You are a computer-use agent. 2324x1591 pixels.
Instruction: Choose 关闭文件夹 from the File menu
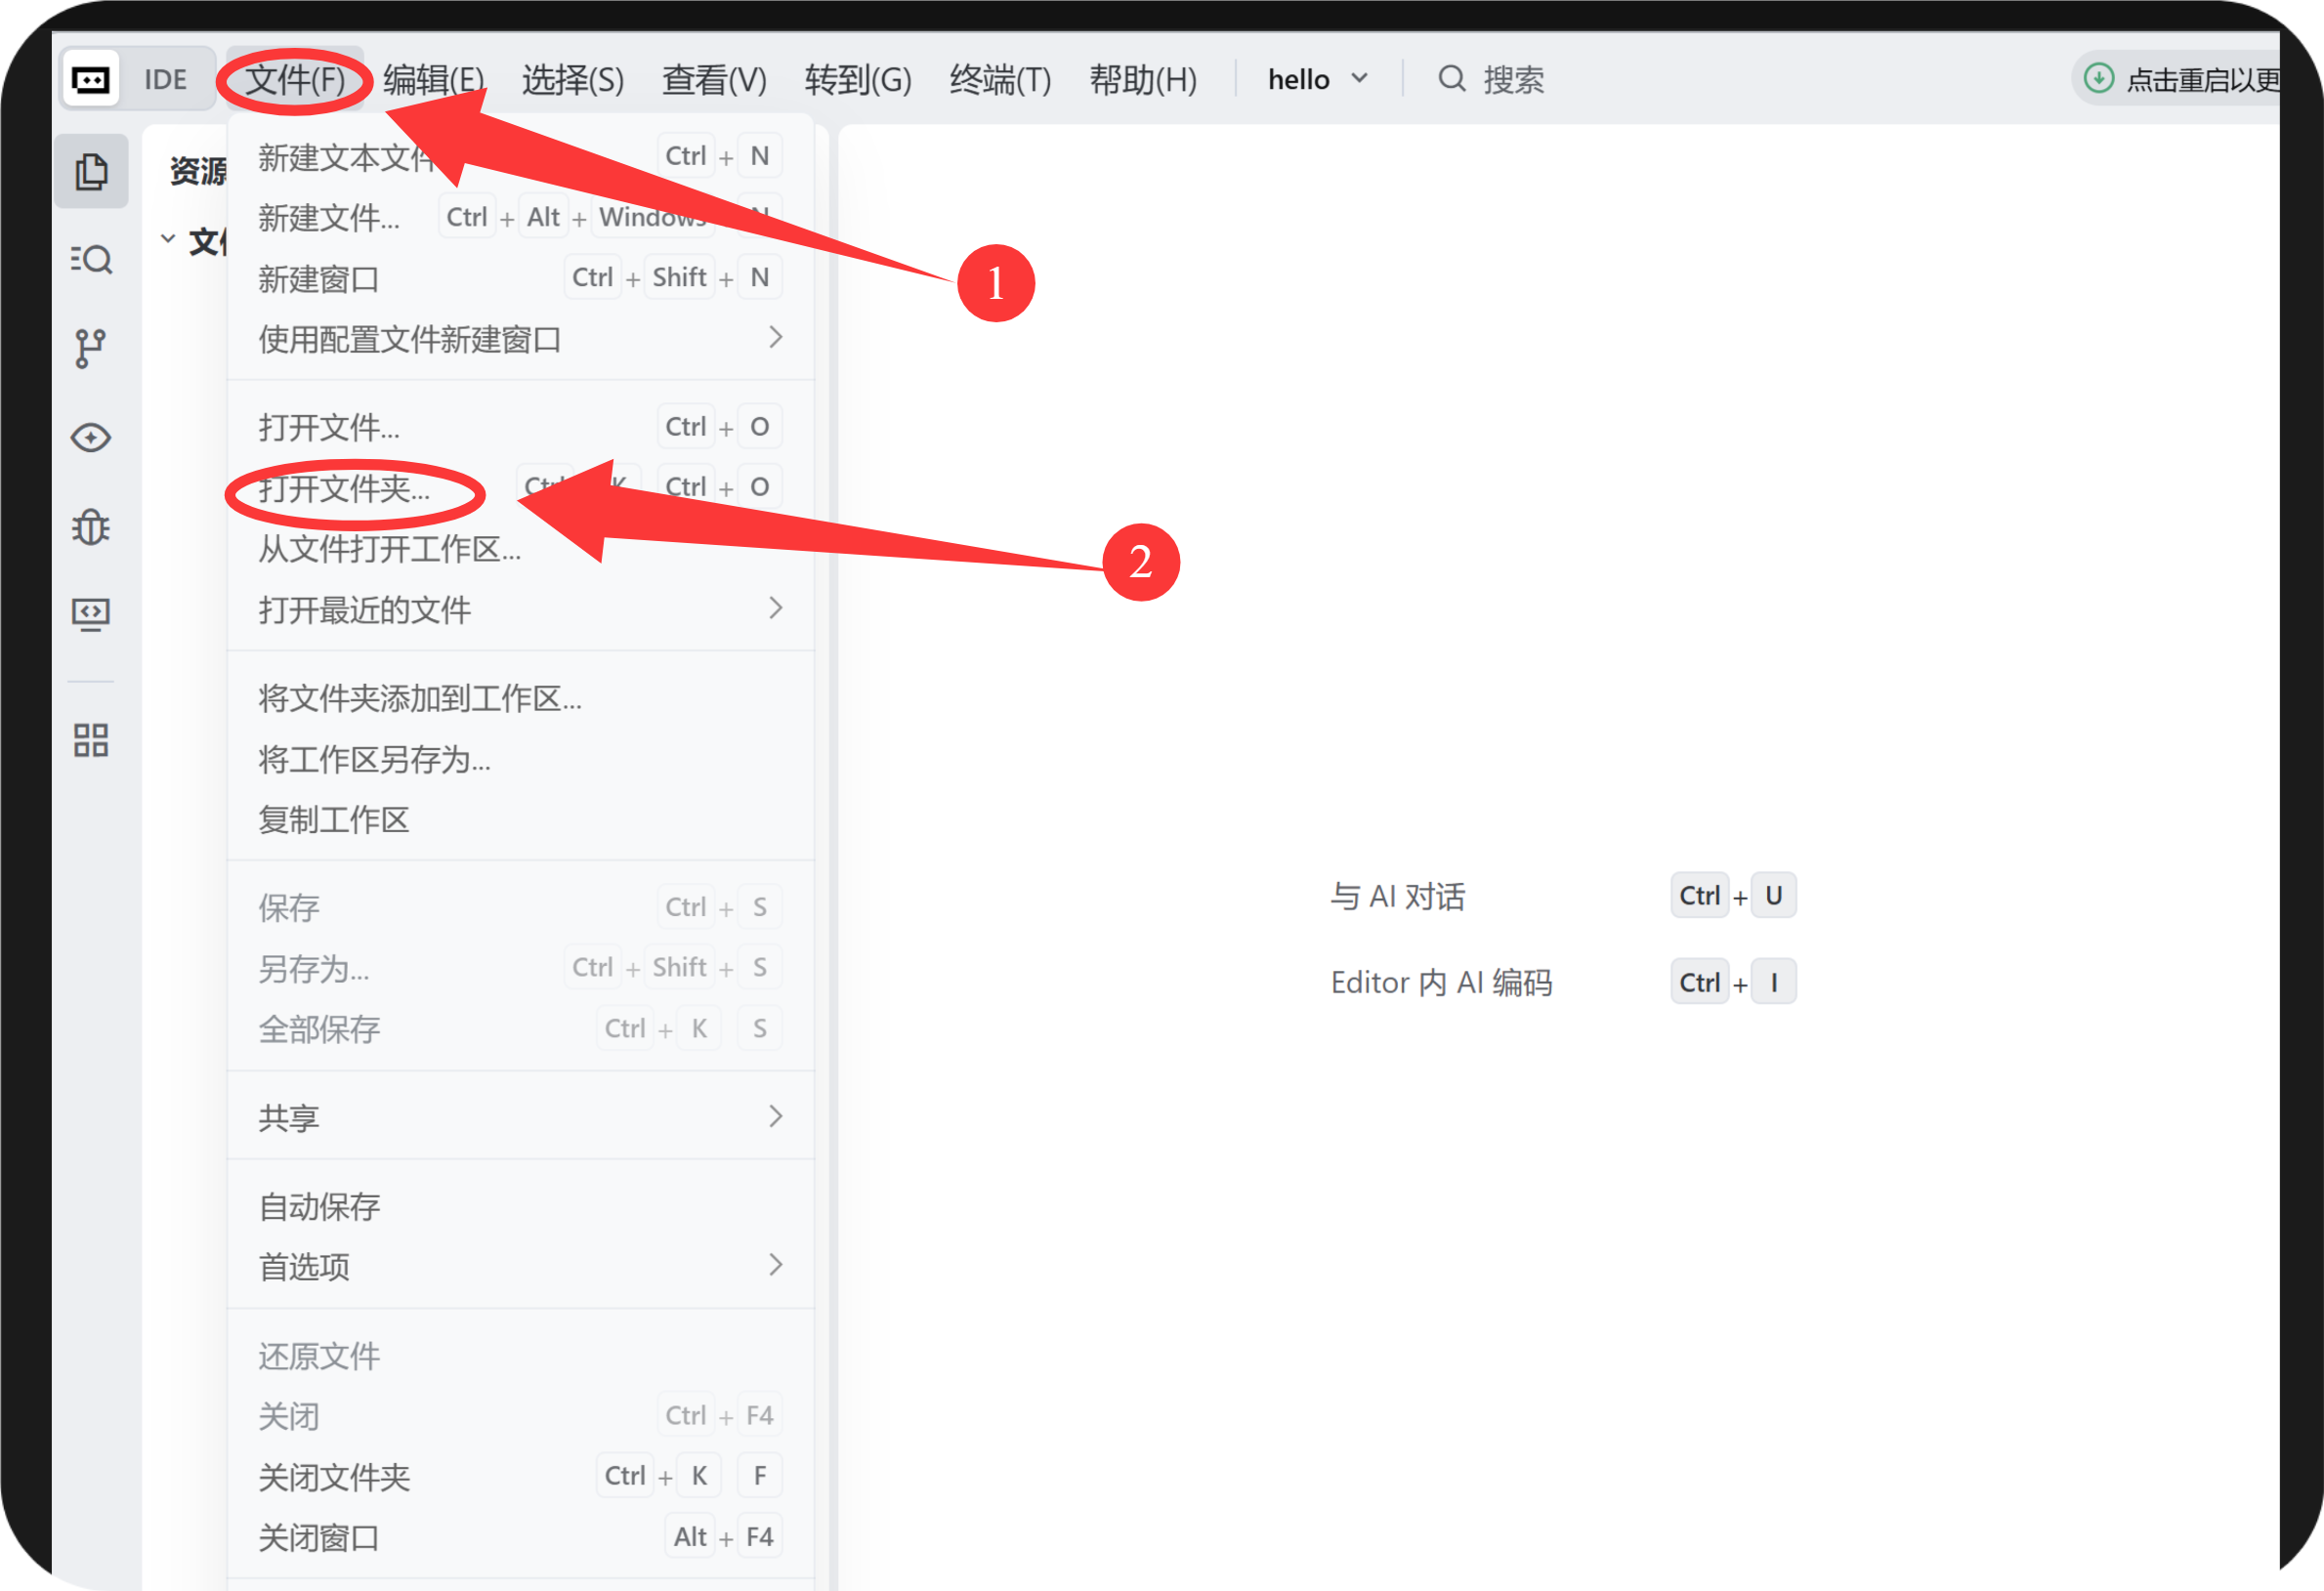[x=335, y=1477]
